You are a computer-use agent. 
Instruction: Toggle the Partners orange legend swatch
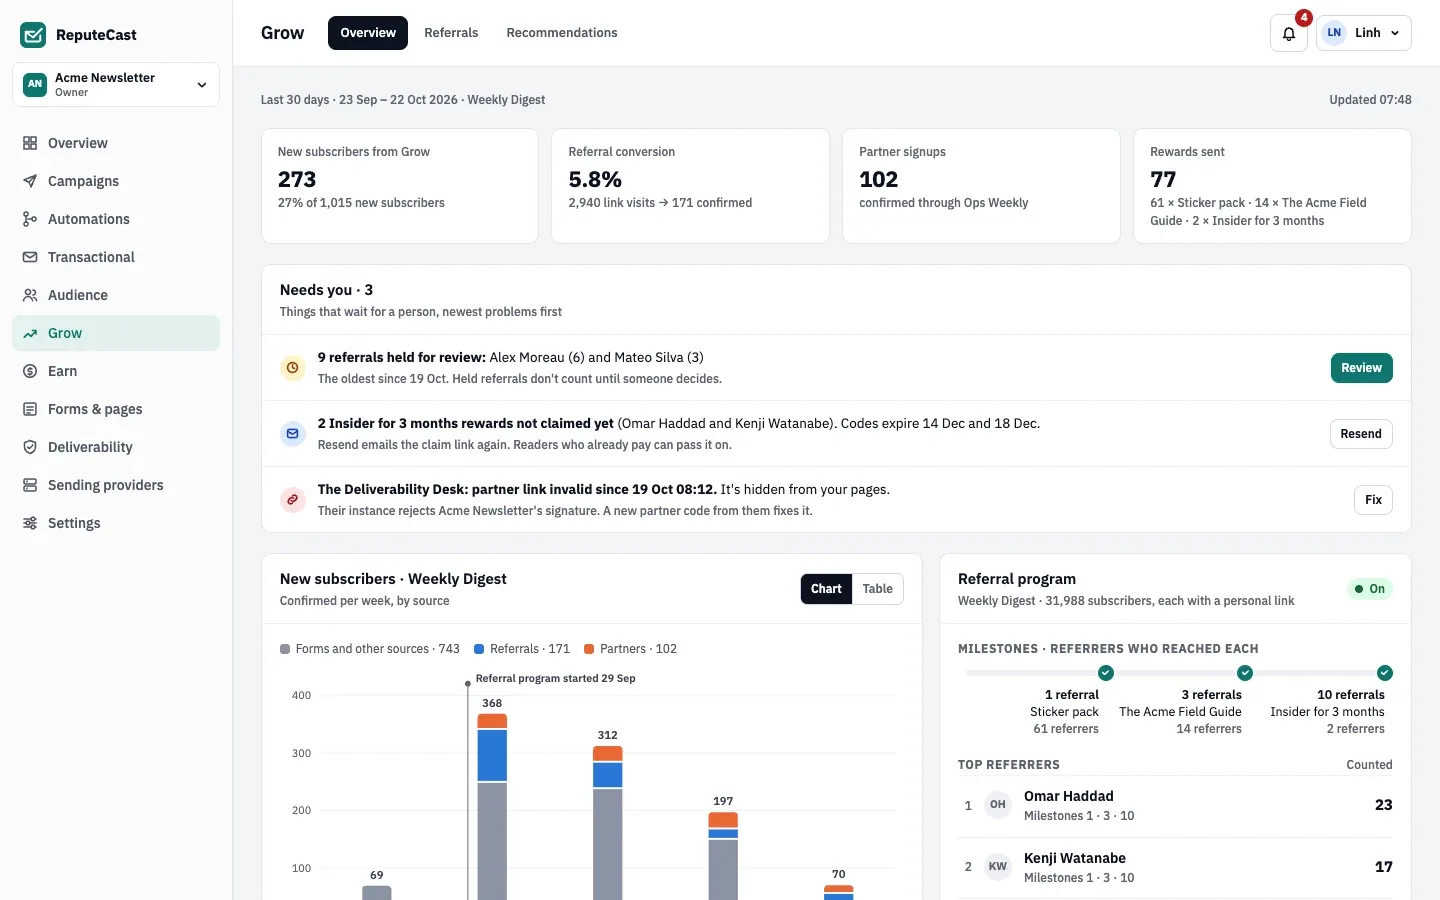coord(589,649)
